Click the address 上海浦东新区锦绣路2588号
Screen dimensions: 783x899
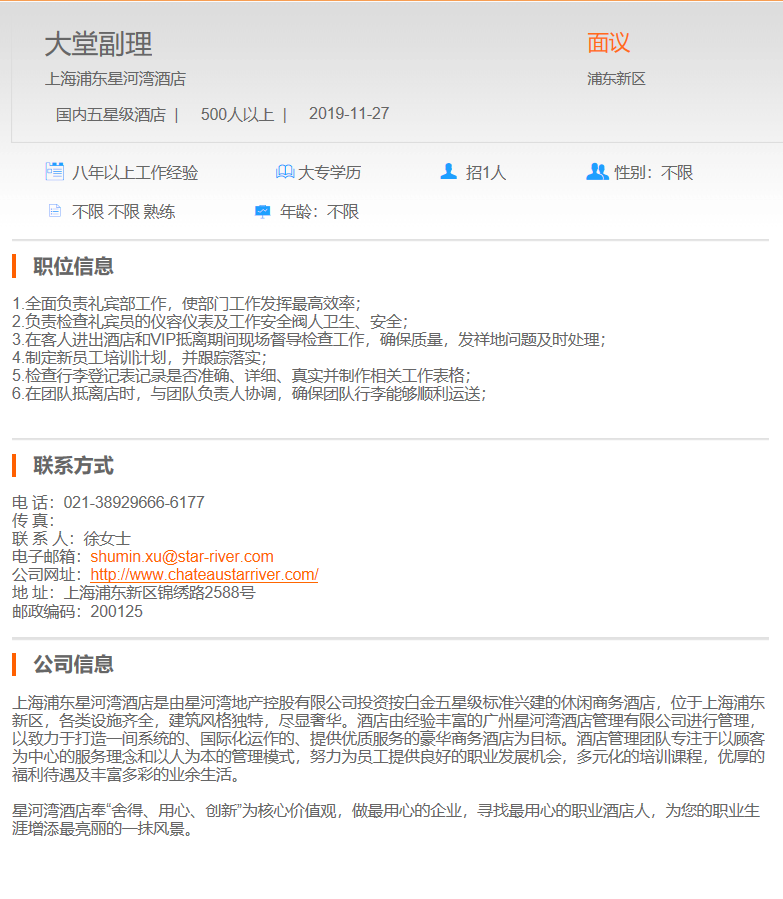tap(159, 592)
